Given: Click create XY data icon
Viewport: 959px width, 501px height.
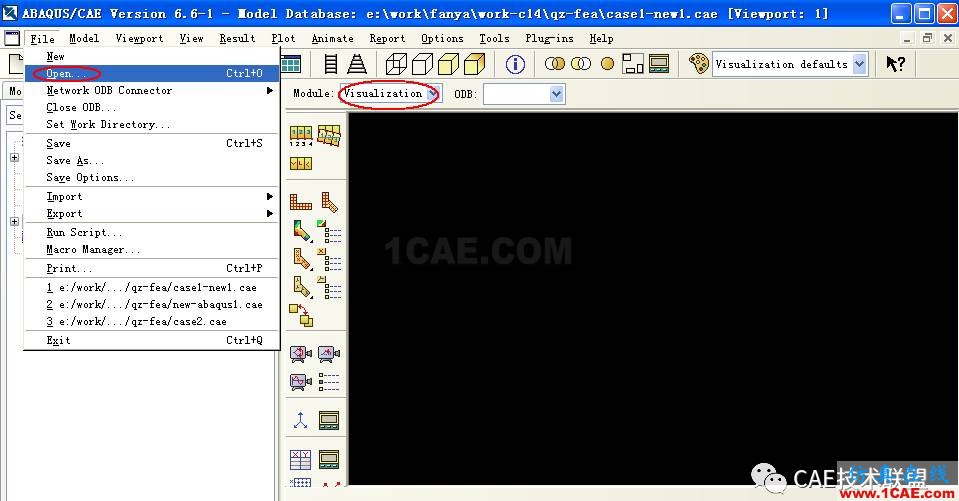Looking at the screenshot, I should [x=300, y=459].
